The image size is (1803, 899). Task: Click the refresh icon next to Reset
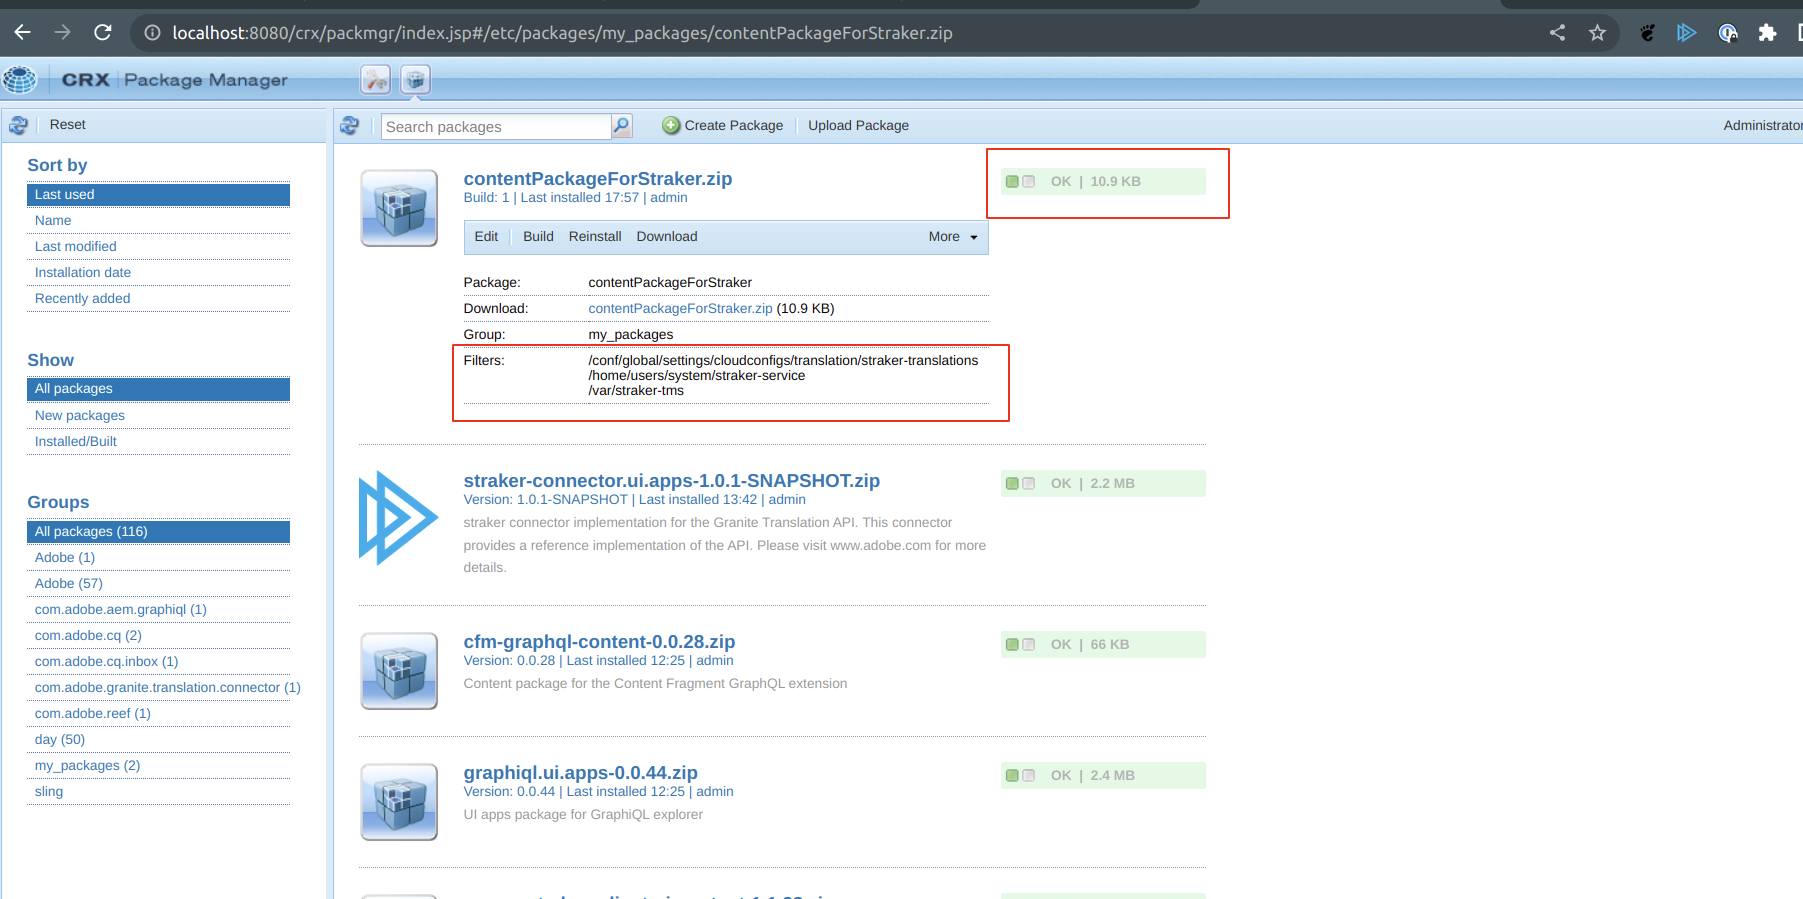(x=18, y=125)
